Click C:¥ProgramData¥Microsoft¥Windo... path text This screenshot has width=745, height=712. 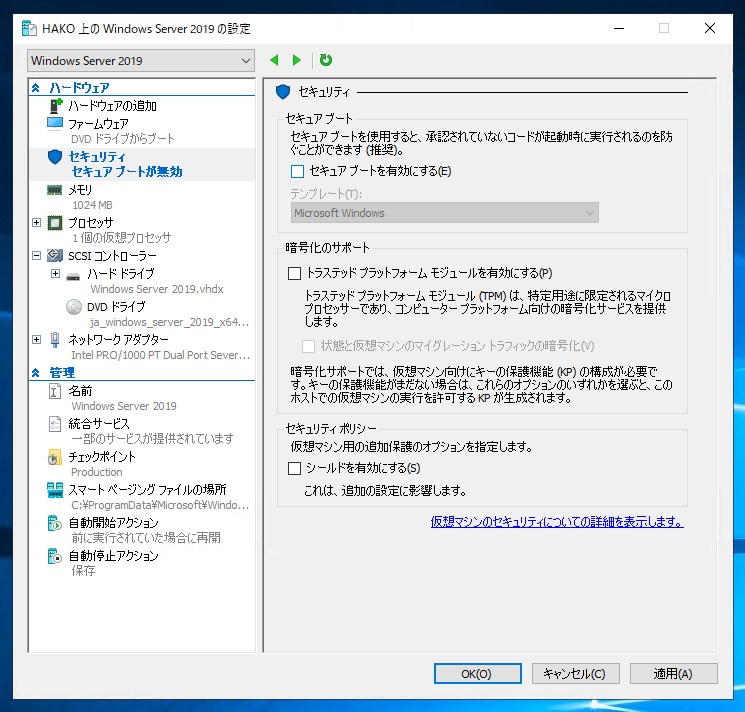(160, 505)
